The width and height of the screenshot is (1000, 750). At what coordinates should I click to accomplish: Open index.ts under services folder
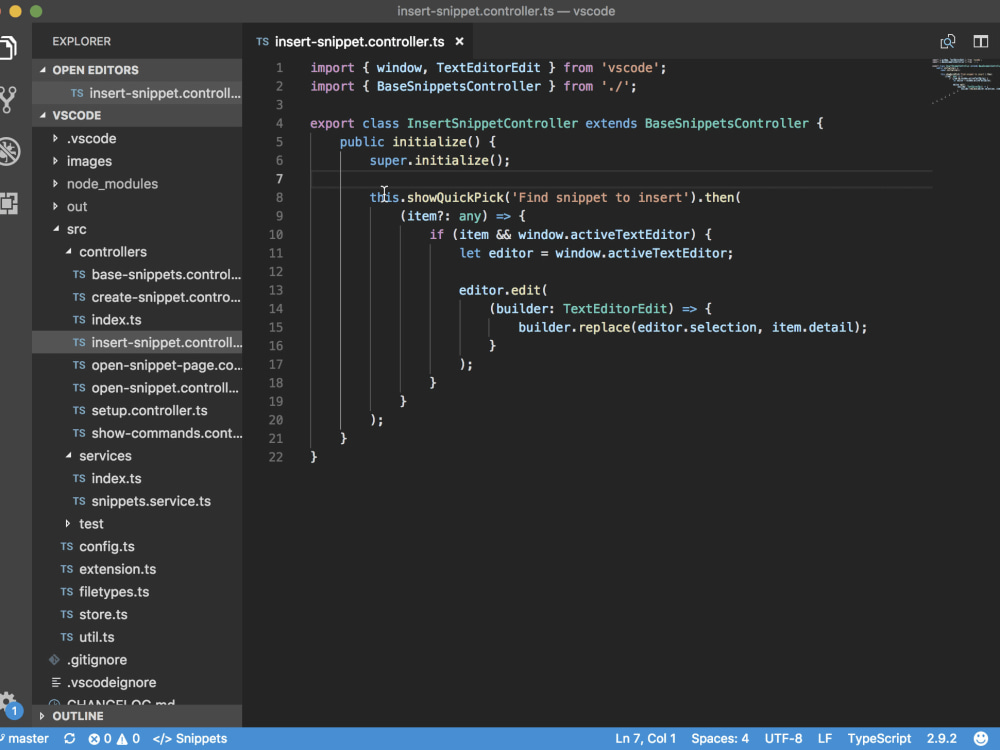tap(137, 478)
